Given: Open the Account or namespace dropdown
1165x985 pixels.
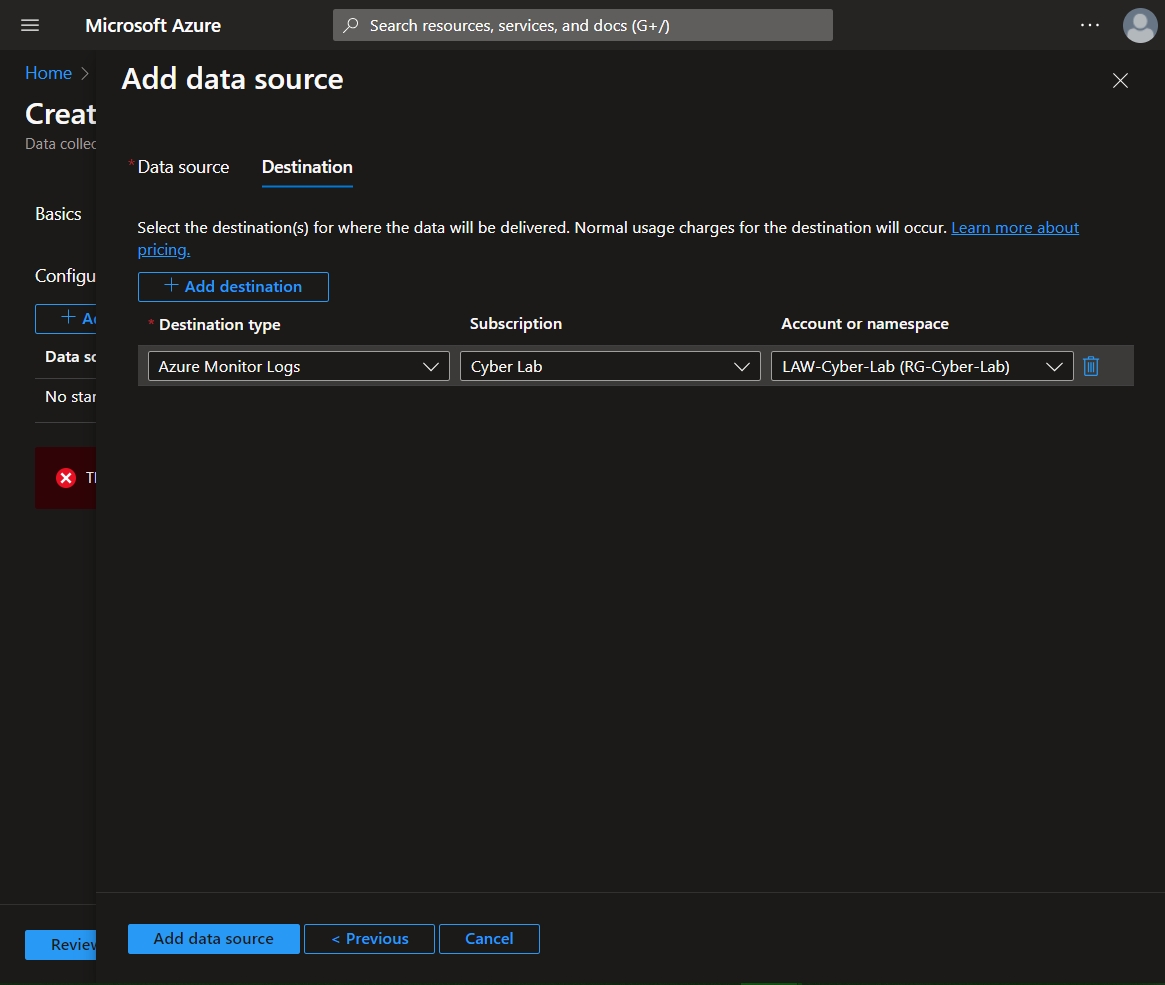Looking at the screenshot, I should point(922,366).
